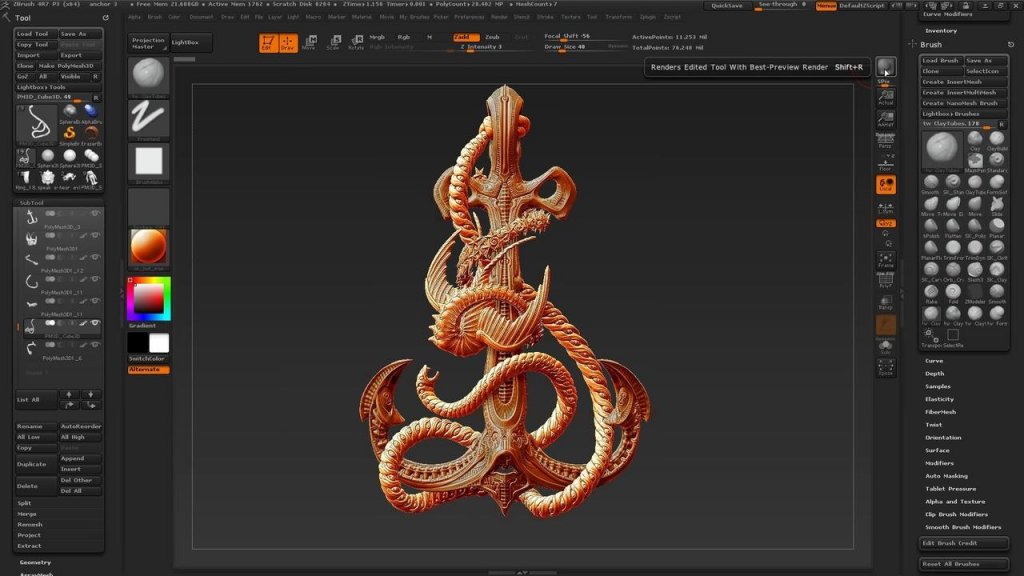Click the BPR render button
Viewport: 1024px width, 576px height.
(886, 67)
